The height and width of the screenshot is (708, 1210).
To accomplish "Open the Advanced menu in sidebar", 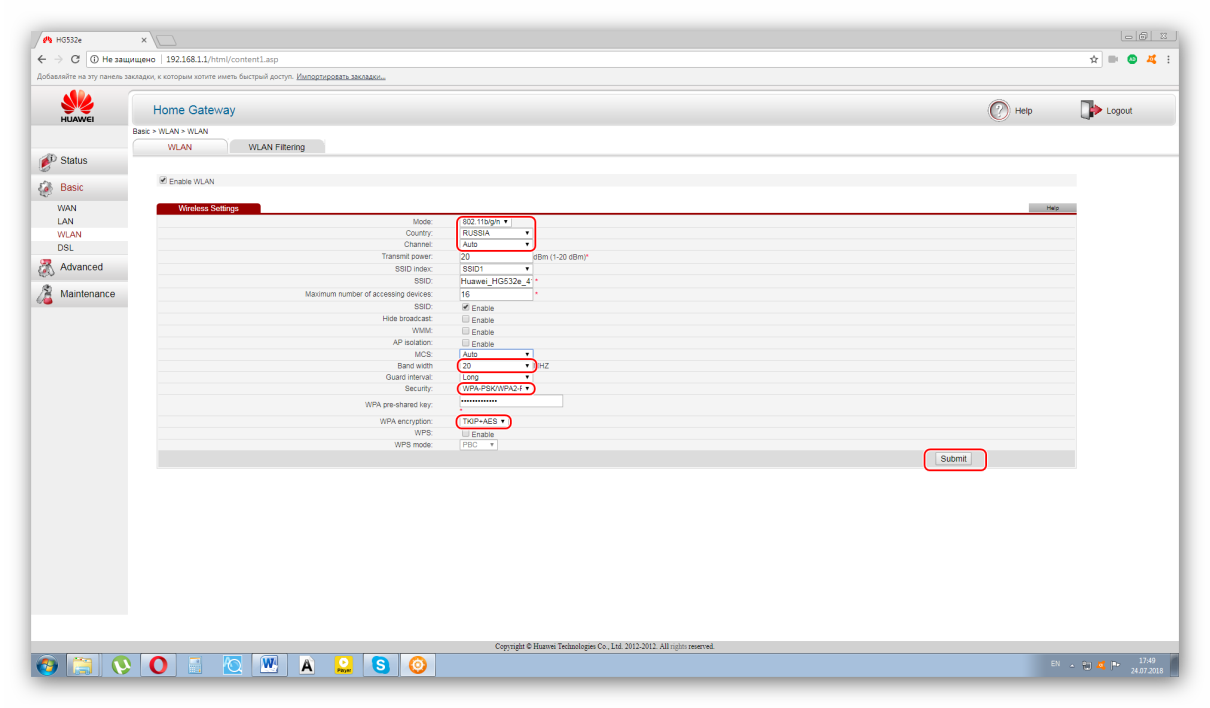I will (x=81, y=267).
